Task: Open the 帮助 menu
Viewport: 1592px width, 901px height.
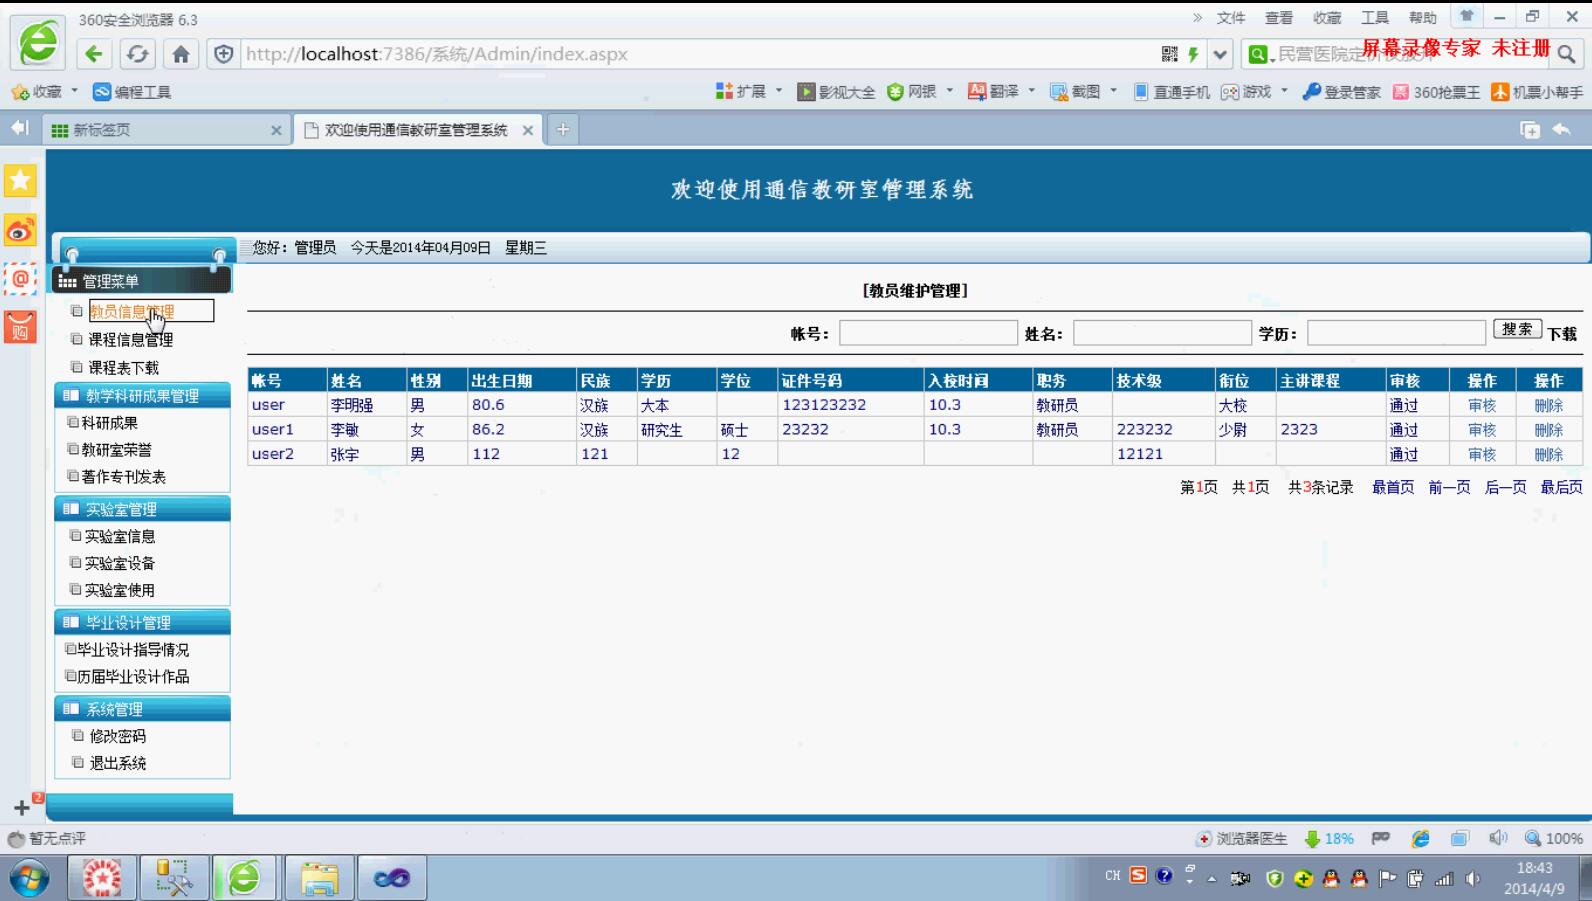Action: click(x=1423, y=18)
